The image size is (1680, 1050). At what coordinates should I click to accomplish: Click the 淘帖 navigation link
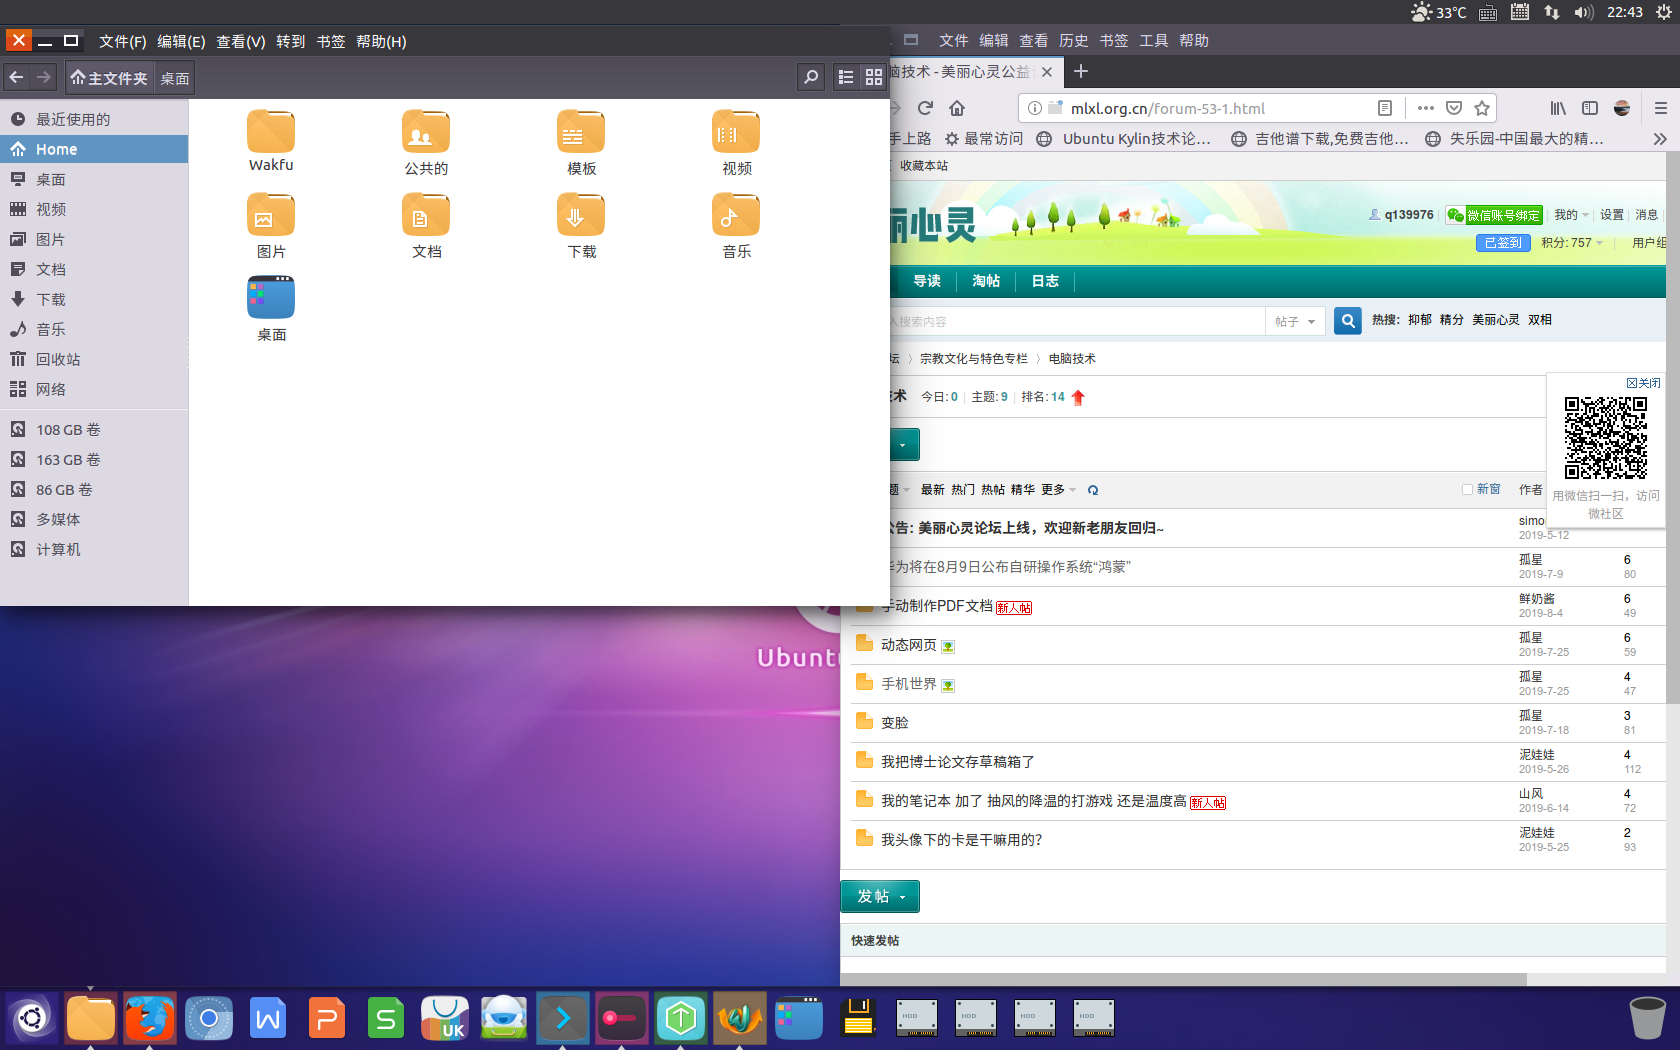(986, 281)
